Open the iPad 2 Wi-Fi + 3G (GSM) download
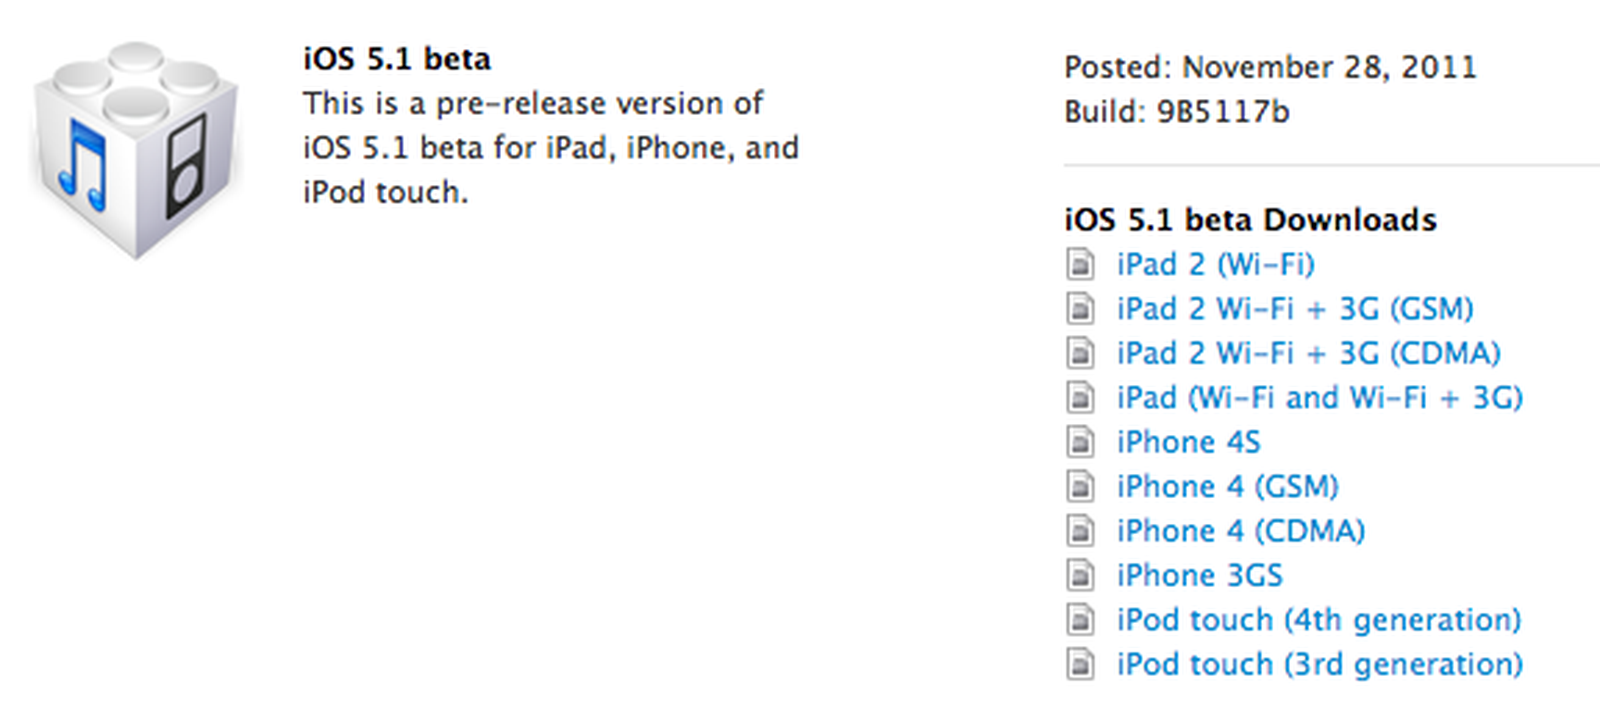This screenshot has width=1600, height=722. pyautogui.click(x=1293, y=308)
